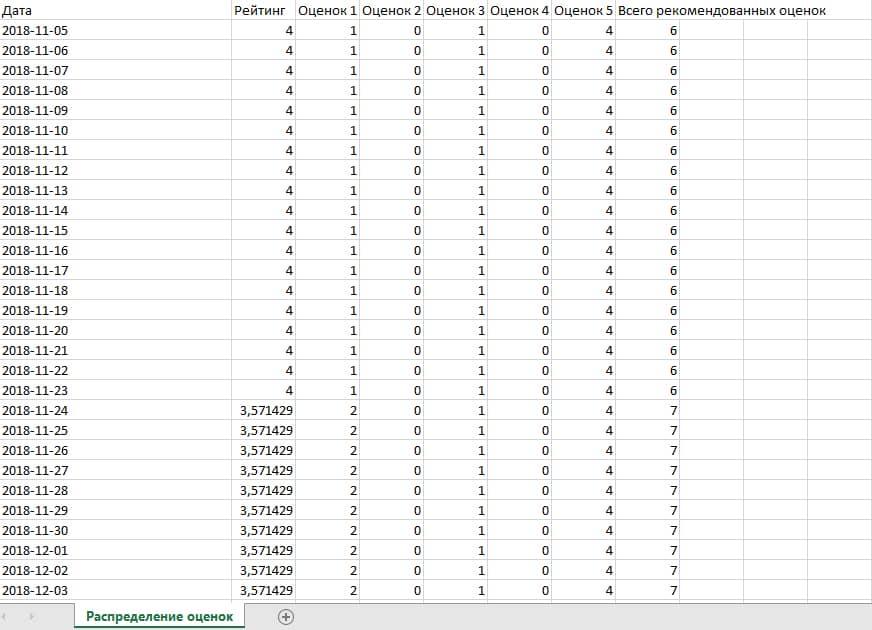The height and width of the screenshot is (630, 872).
Task: Select rating 3,571429 in the 2018-12-03 row
Action: coord(263,591)
